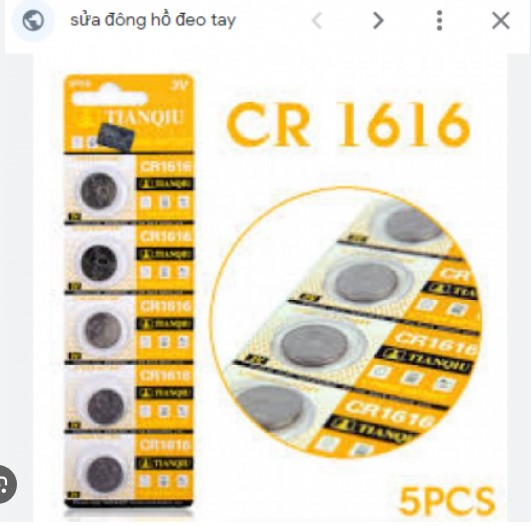The height and width of the screenshot is (526, 531).
Task: Click the large "CR 1616" heading in the image
Action: coord(349,125)
